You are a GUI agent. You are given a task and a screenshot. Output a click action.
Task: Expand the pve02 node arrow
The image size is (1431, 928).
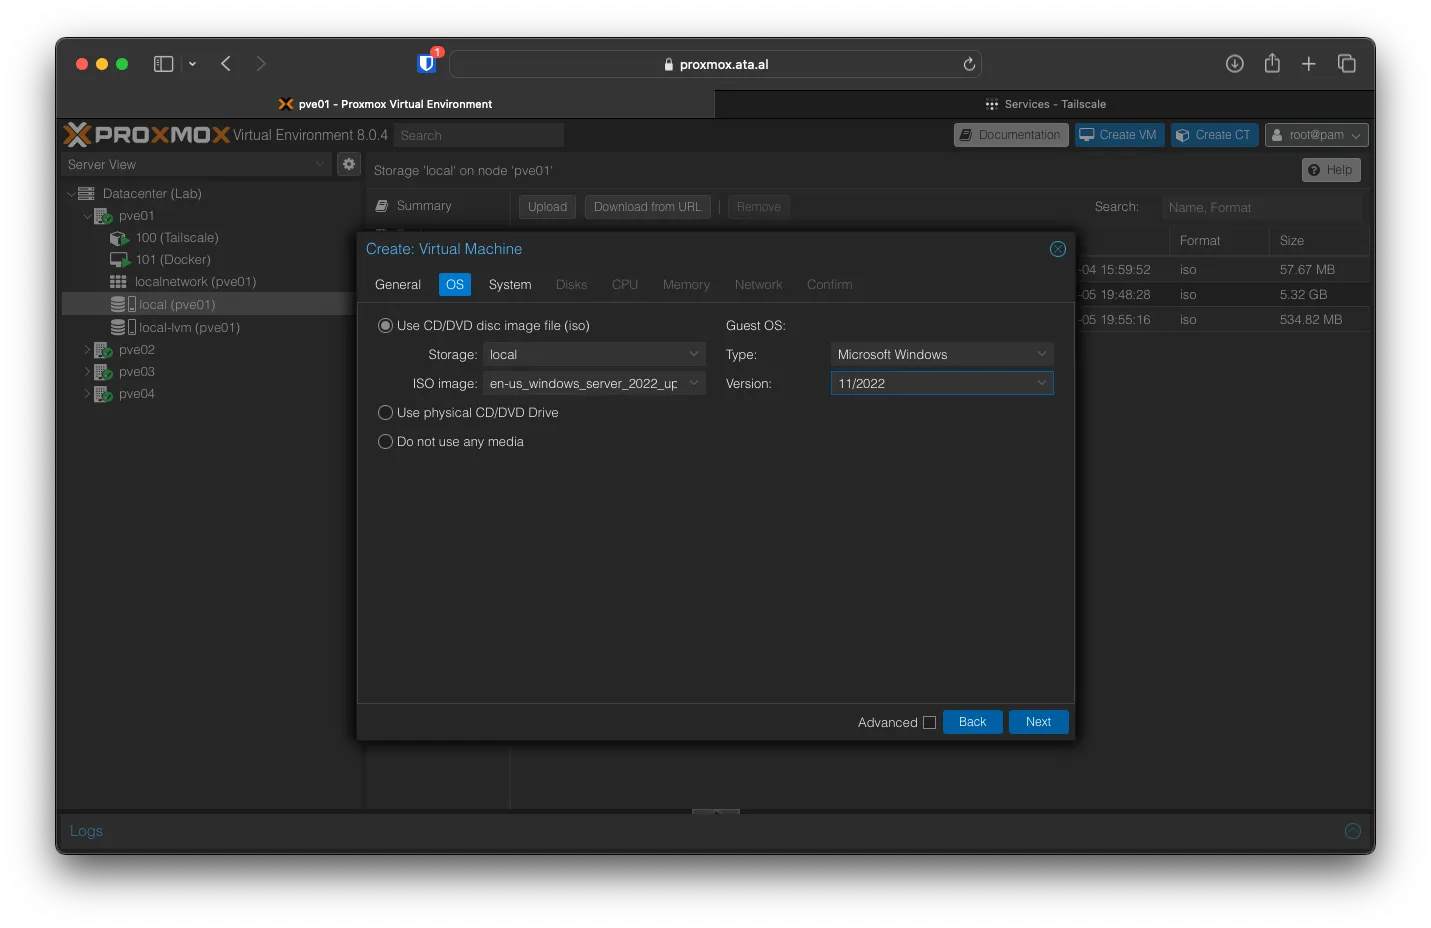coord(87,350)
